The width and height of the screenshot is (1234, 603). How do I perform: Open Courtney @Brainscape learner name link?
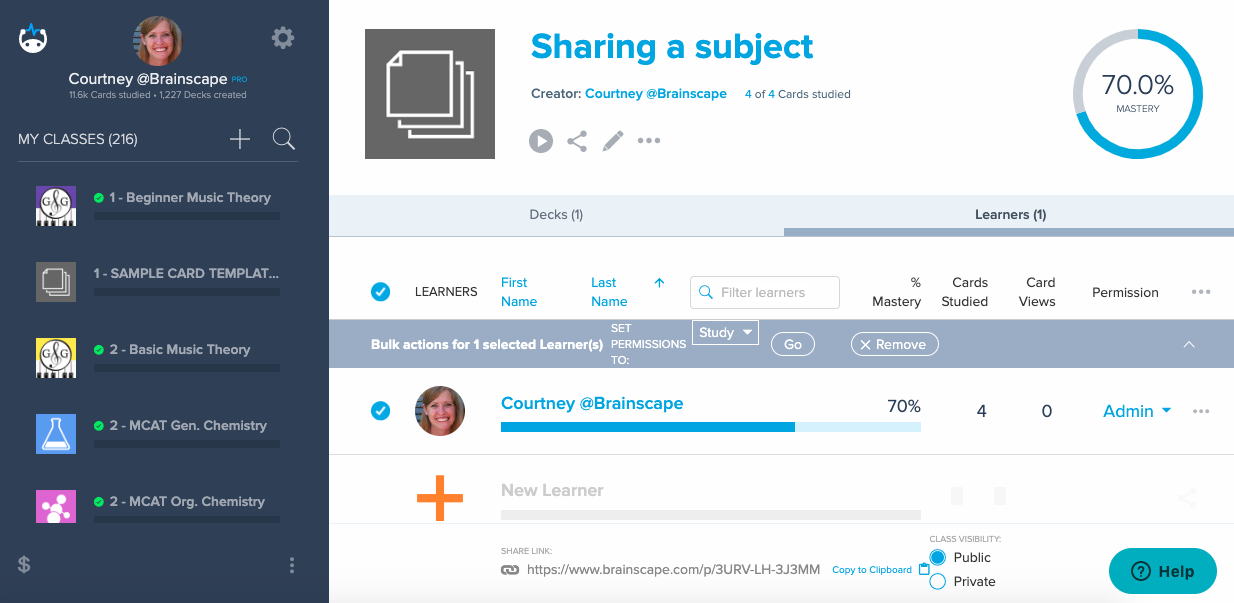[592, 404]
